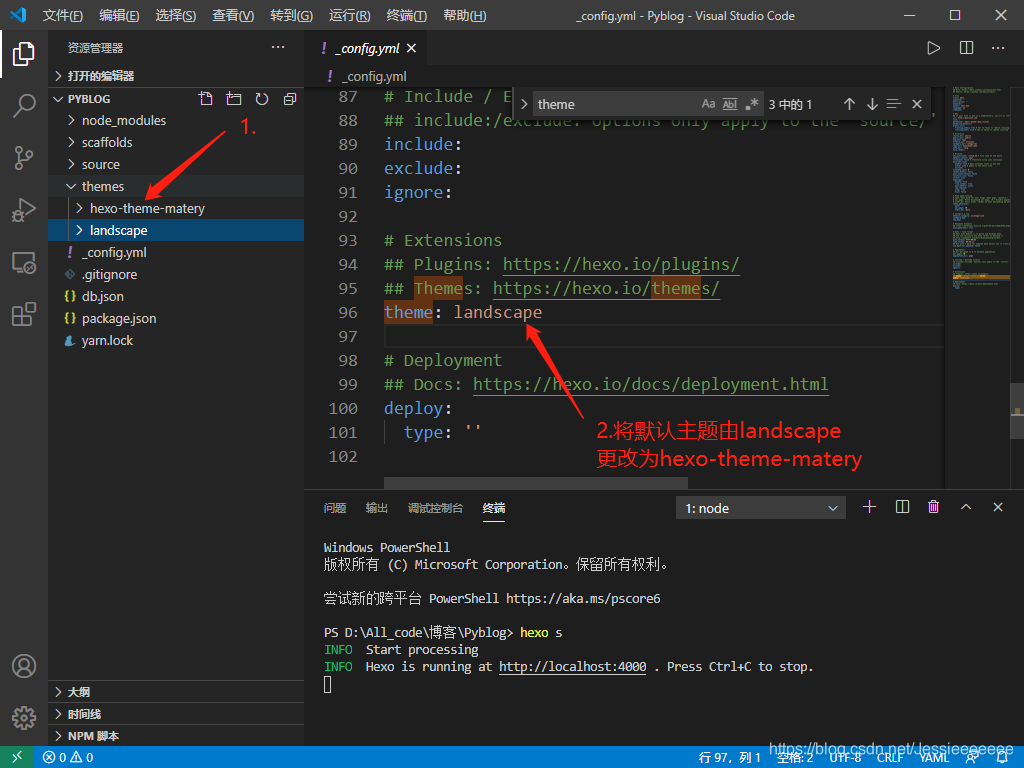Create a new file in PYBLOG
This screenshot has width=1024, height=768.
point(206,99)
